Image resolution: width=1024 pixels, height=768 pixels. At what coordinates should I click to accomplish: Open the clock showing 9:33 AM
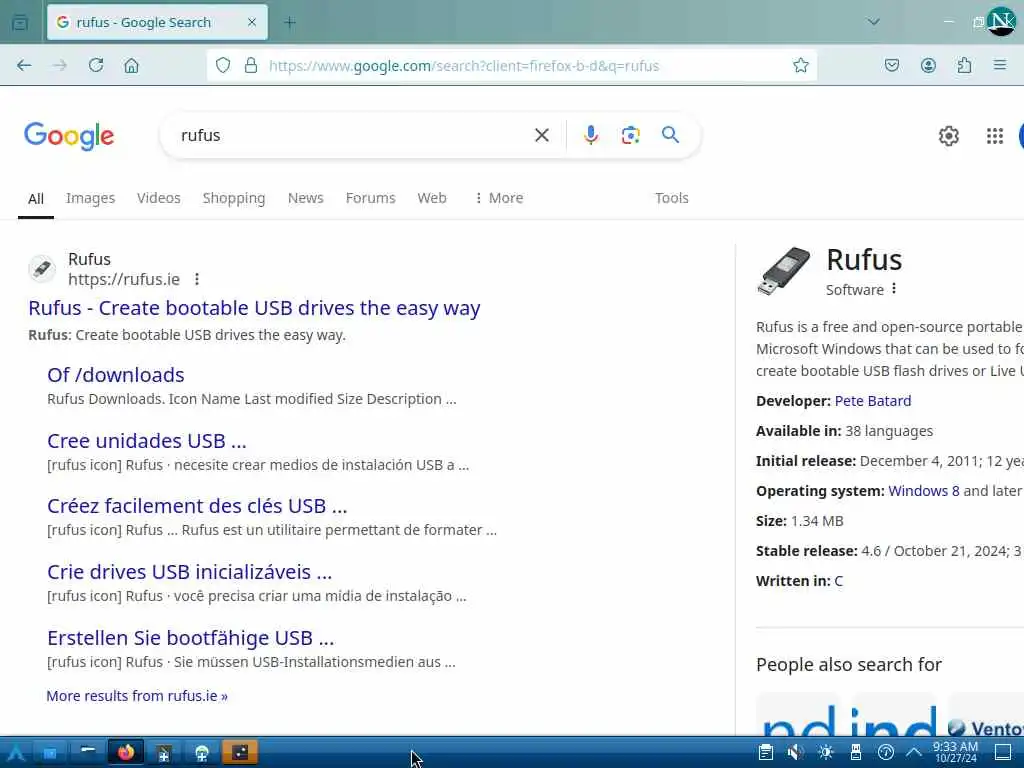[x=955, y=752]
